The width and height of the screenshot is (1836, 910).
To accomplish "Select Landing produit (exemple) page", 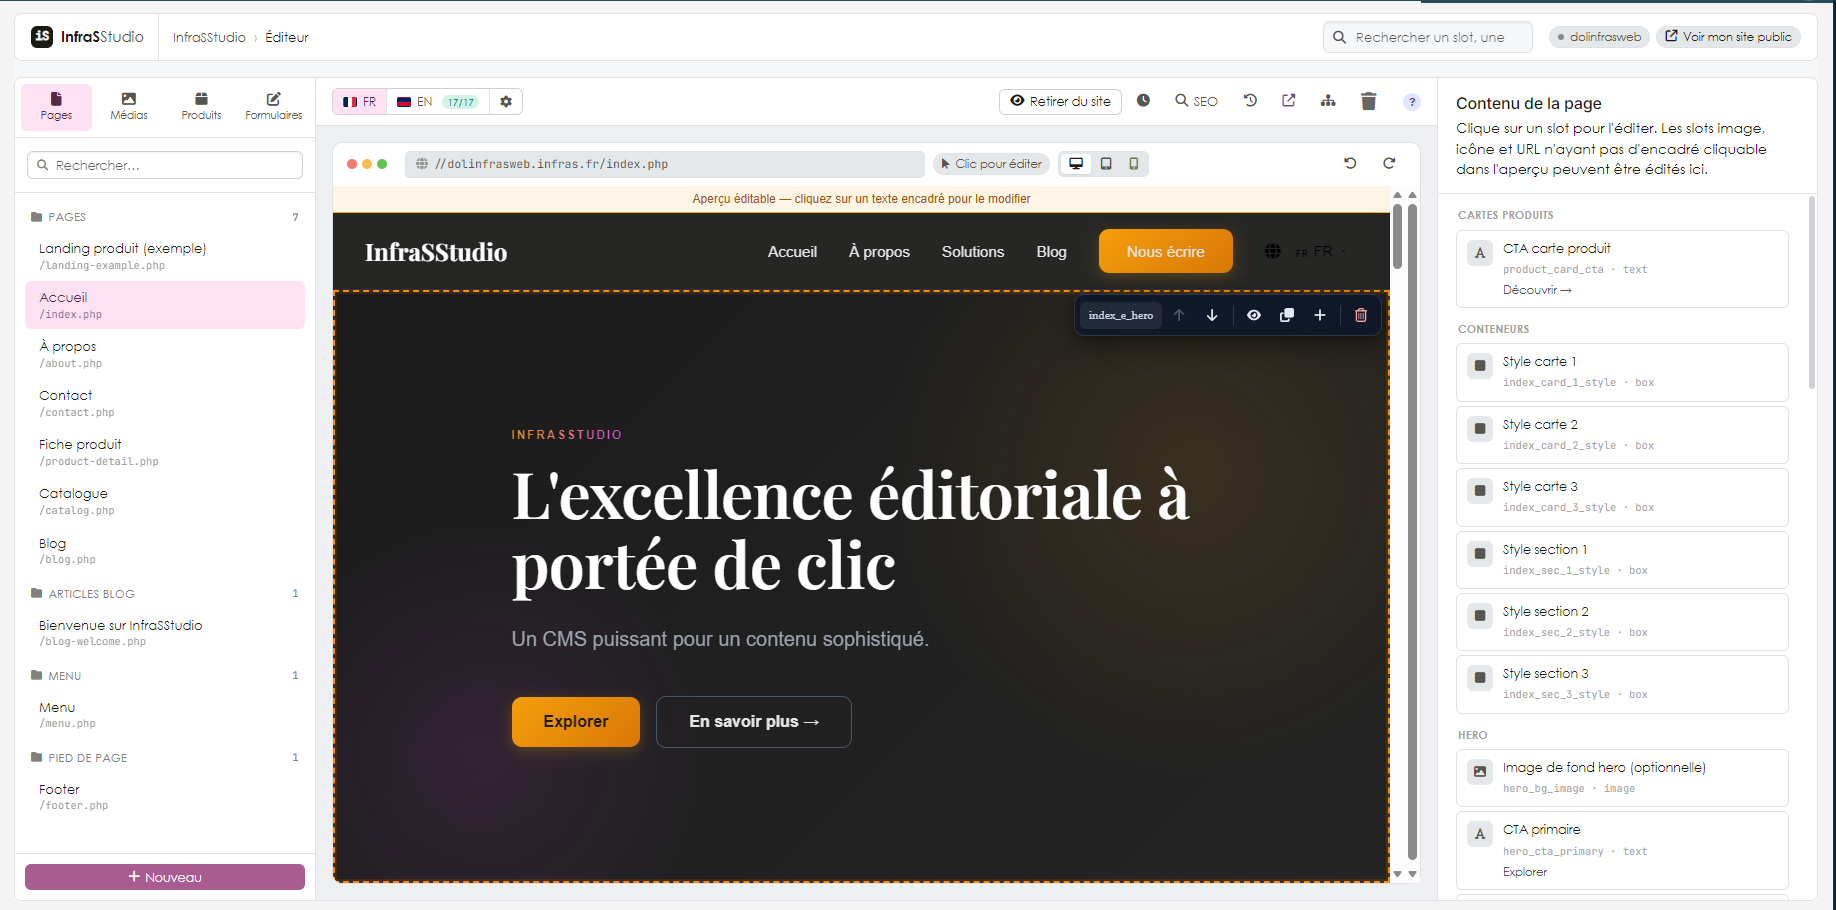I will pos(165,256).
